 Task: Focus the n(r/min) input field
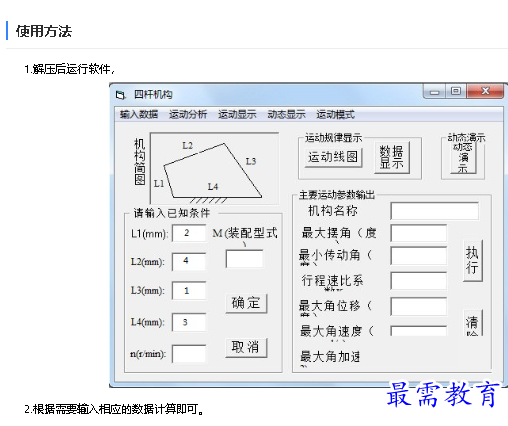(x=189, y=354)
